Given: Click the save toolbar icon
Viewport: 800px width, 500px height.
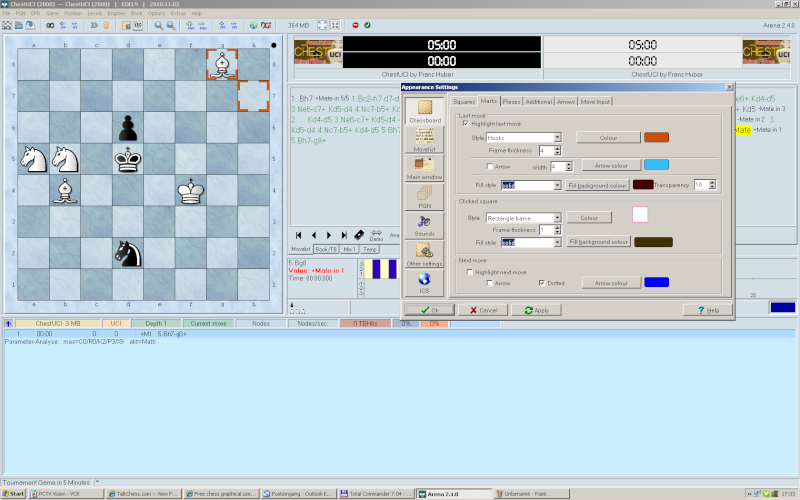Looking at the screenshot, I should point(31,25).
